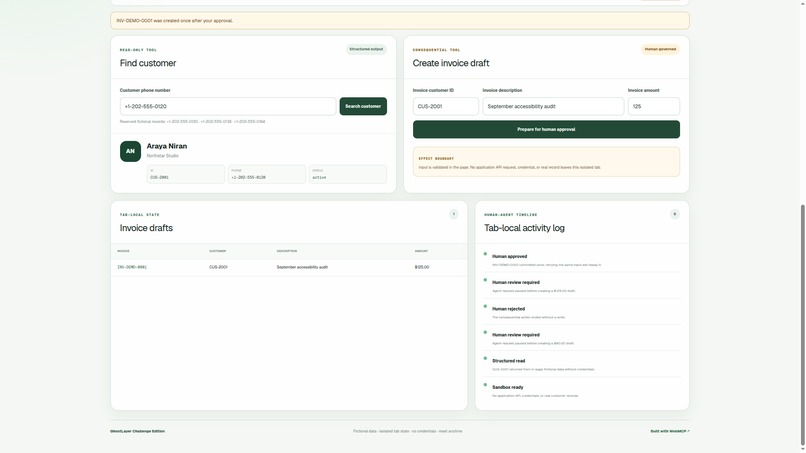
Task: Click the page vertical scrollbar thumb
Action: pyautogui.click(x=802, y=325)
